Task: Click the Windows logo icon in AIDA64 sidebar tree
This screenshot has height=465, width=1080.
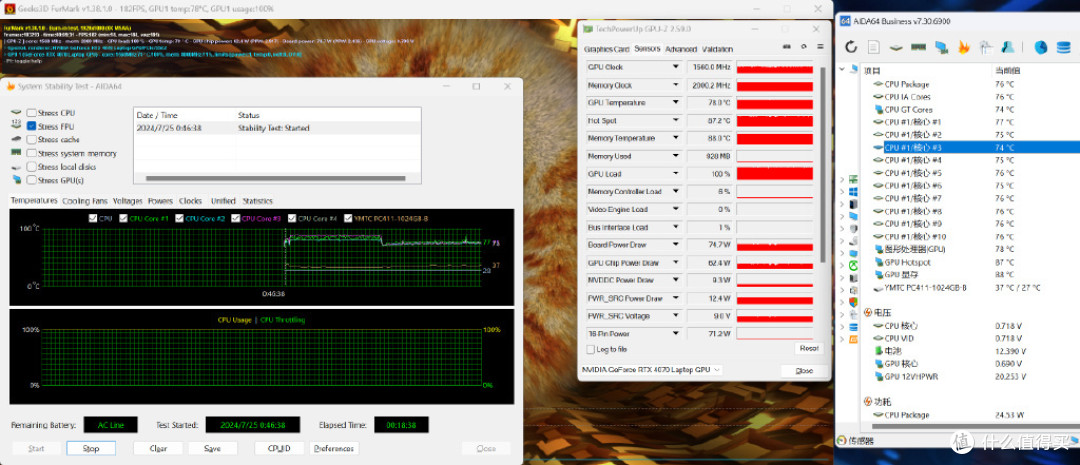Action: [853, 192]
